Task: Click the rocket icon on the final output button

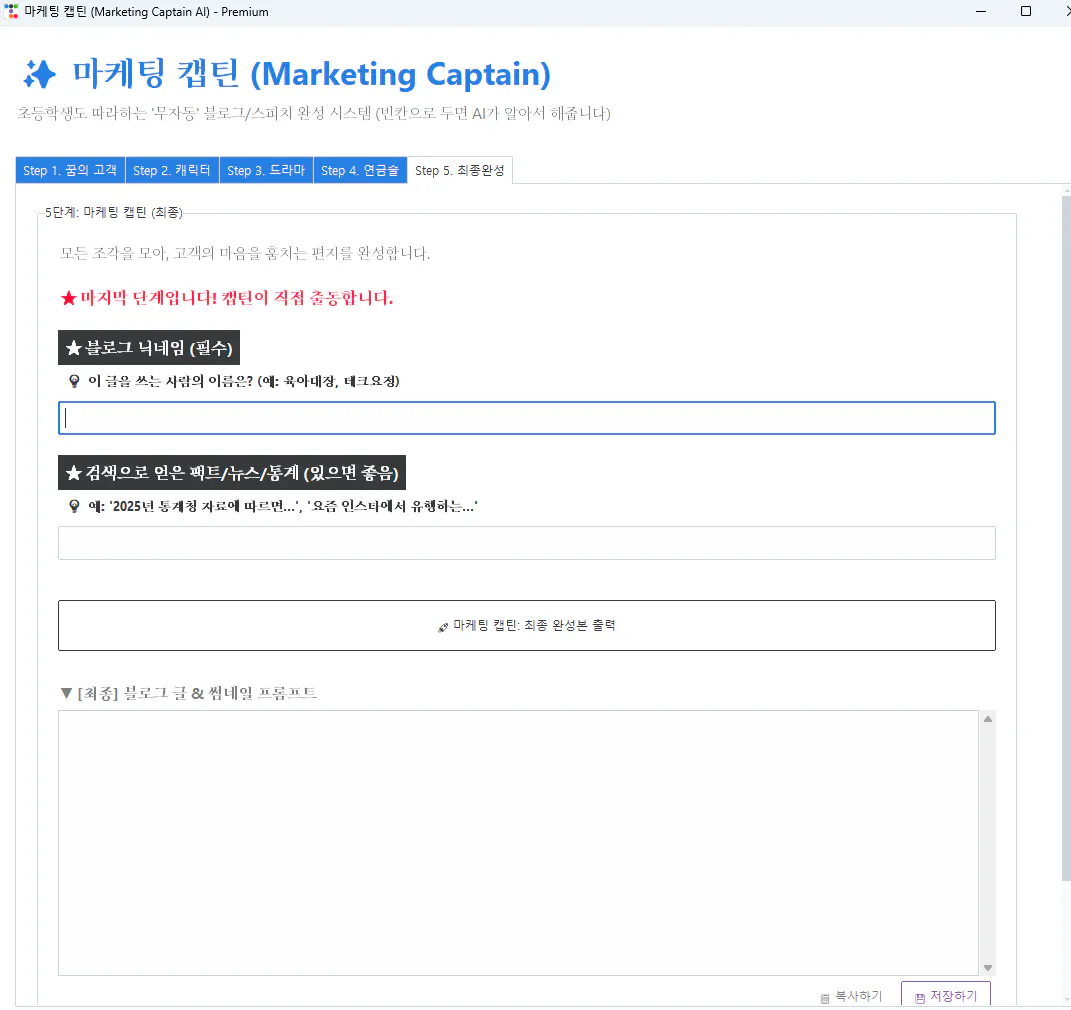Action: [442, 626]
